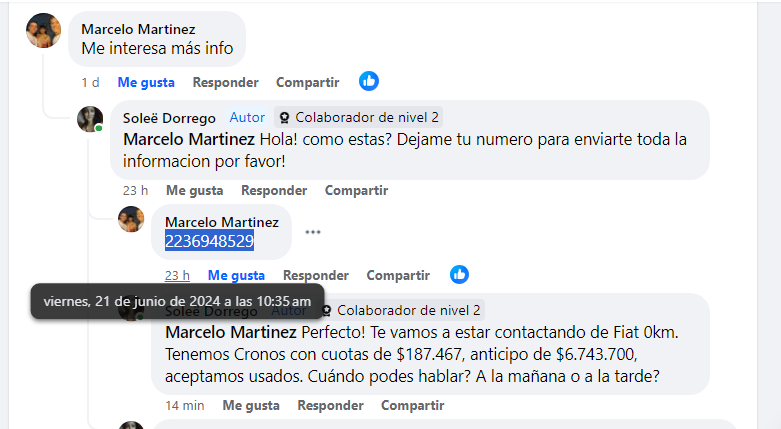This screenshot has height=429, width=781.
Task: Click Responder under the Fiat 0km comment
Action: click(x=330, y=405)
